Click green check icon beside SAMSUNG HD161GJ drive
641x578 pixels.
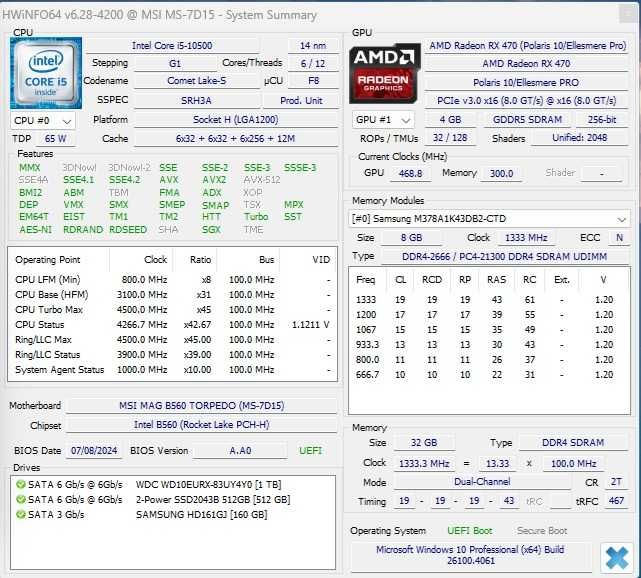tap(20, 514)
